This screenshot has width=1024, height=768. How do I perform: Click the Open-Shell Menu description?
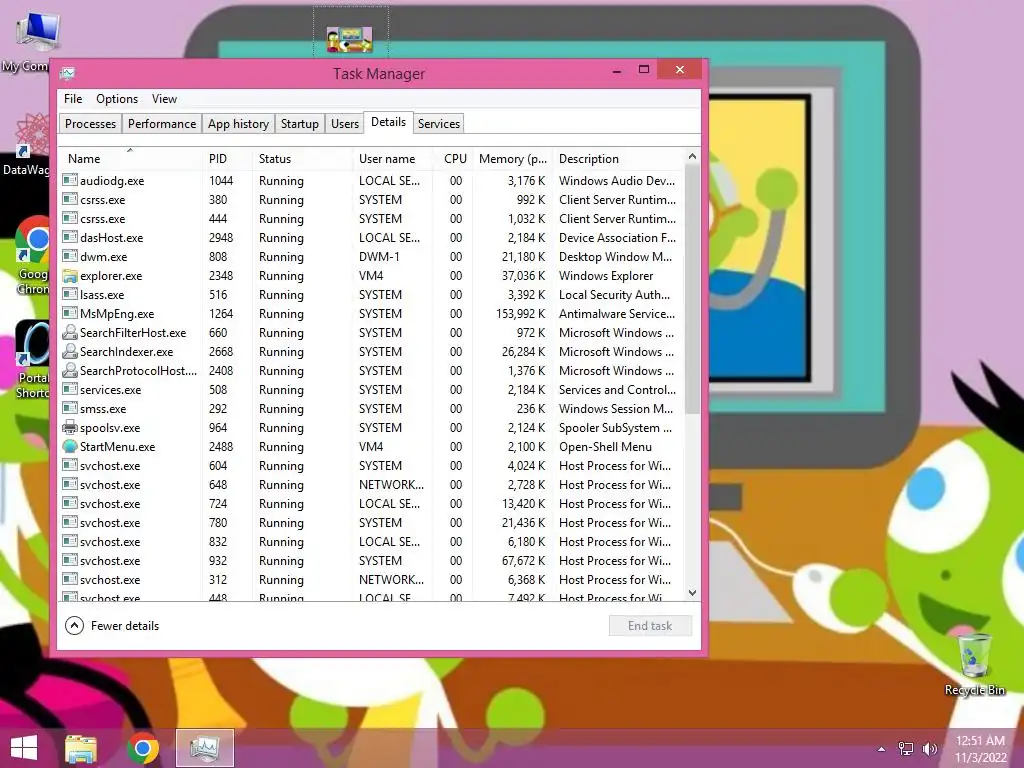pos(605,447)
